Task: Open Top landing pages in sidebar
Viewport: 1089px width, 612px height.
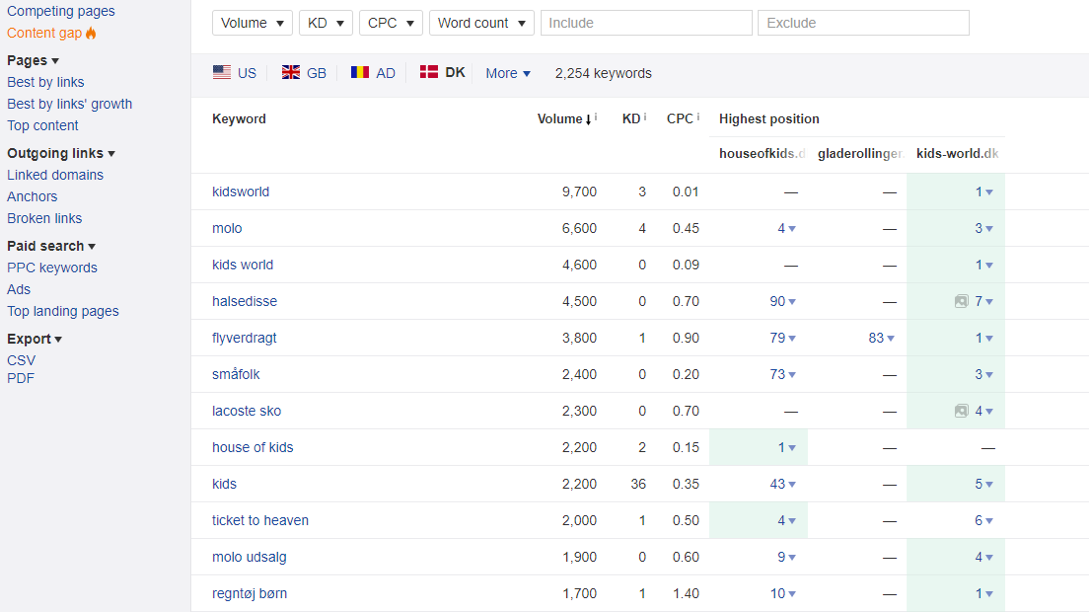Action: [x=63, y=311]
